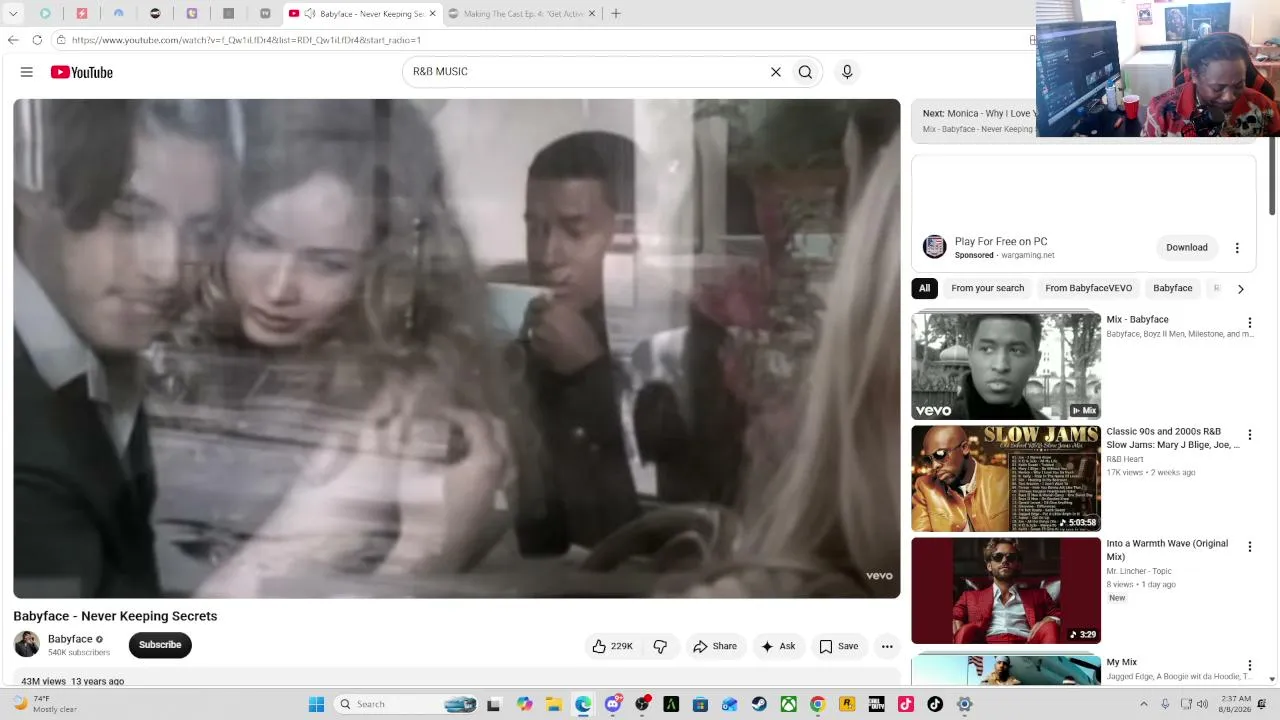Click the Windows taskbar search box

tap(405, 704)
